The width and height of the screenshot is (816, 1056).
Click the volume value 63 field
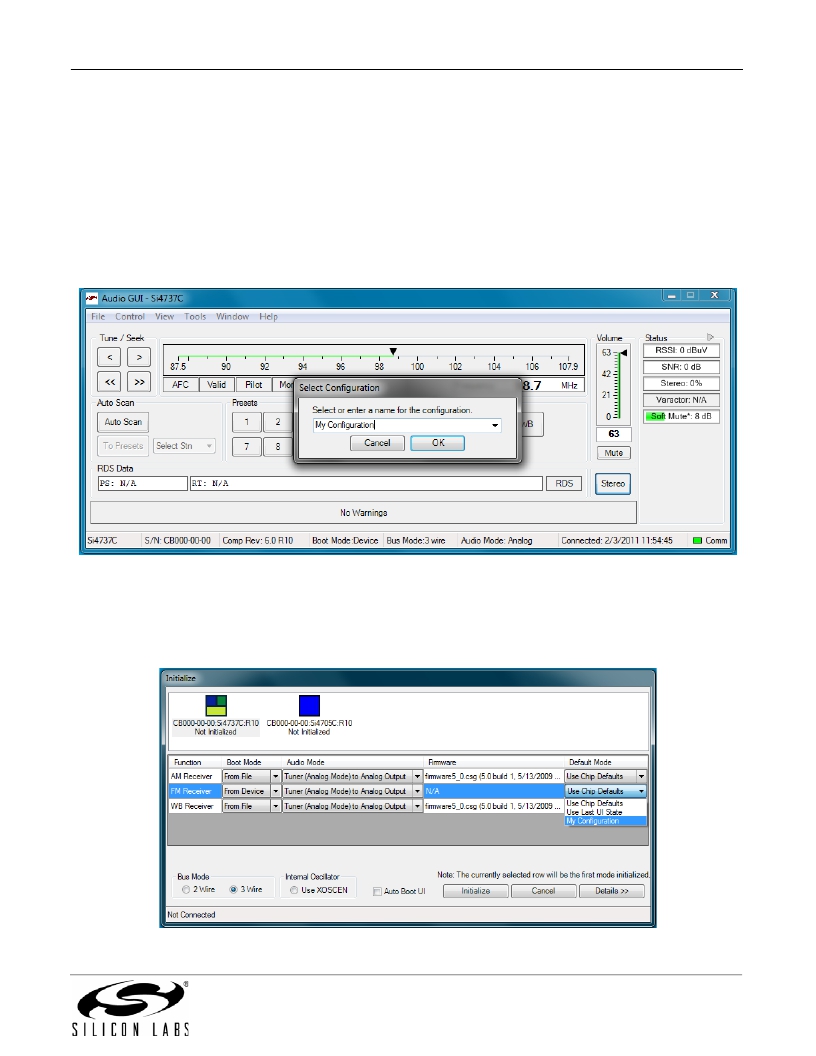pos(613,434)
